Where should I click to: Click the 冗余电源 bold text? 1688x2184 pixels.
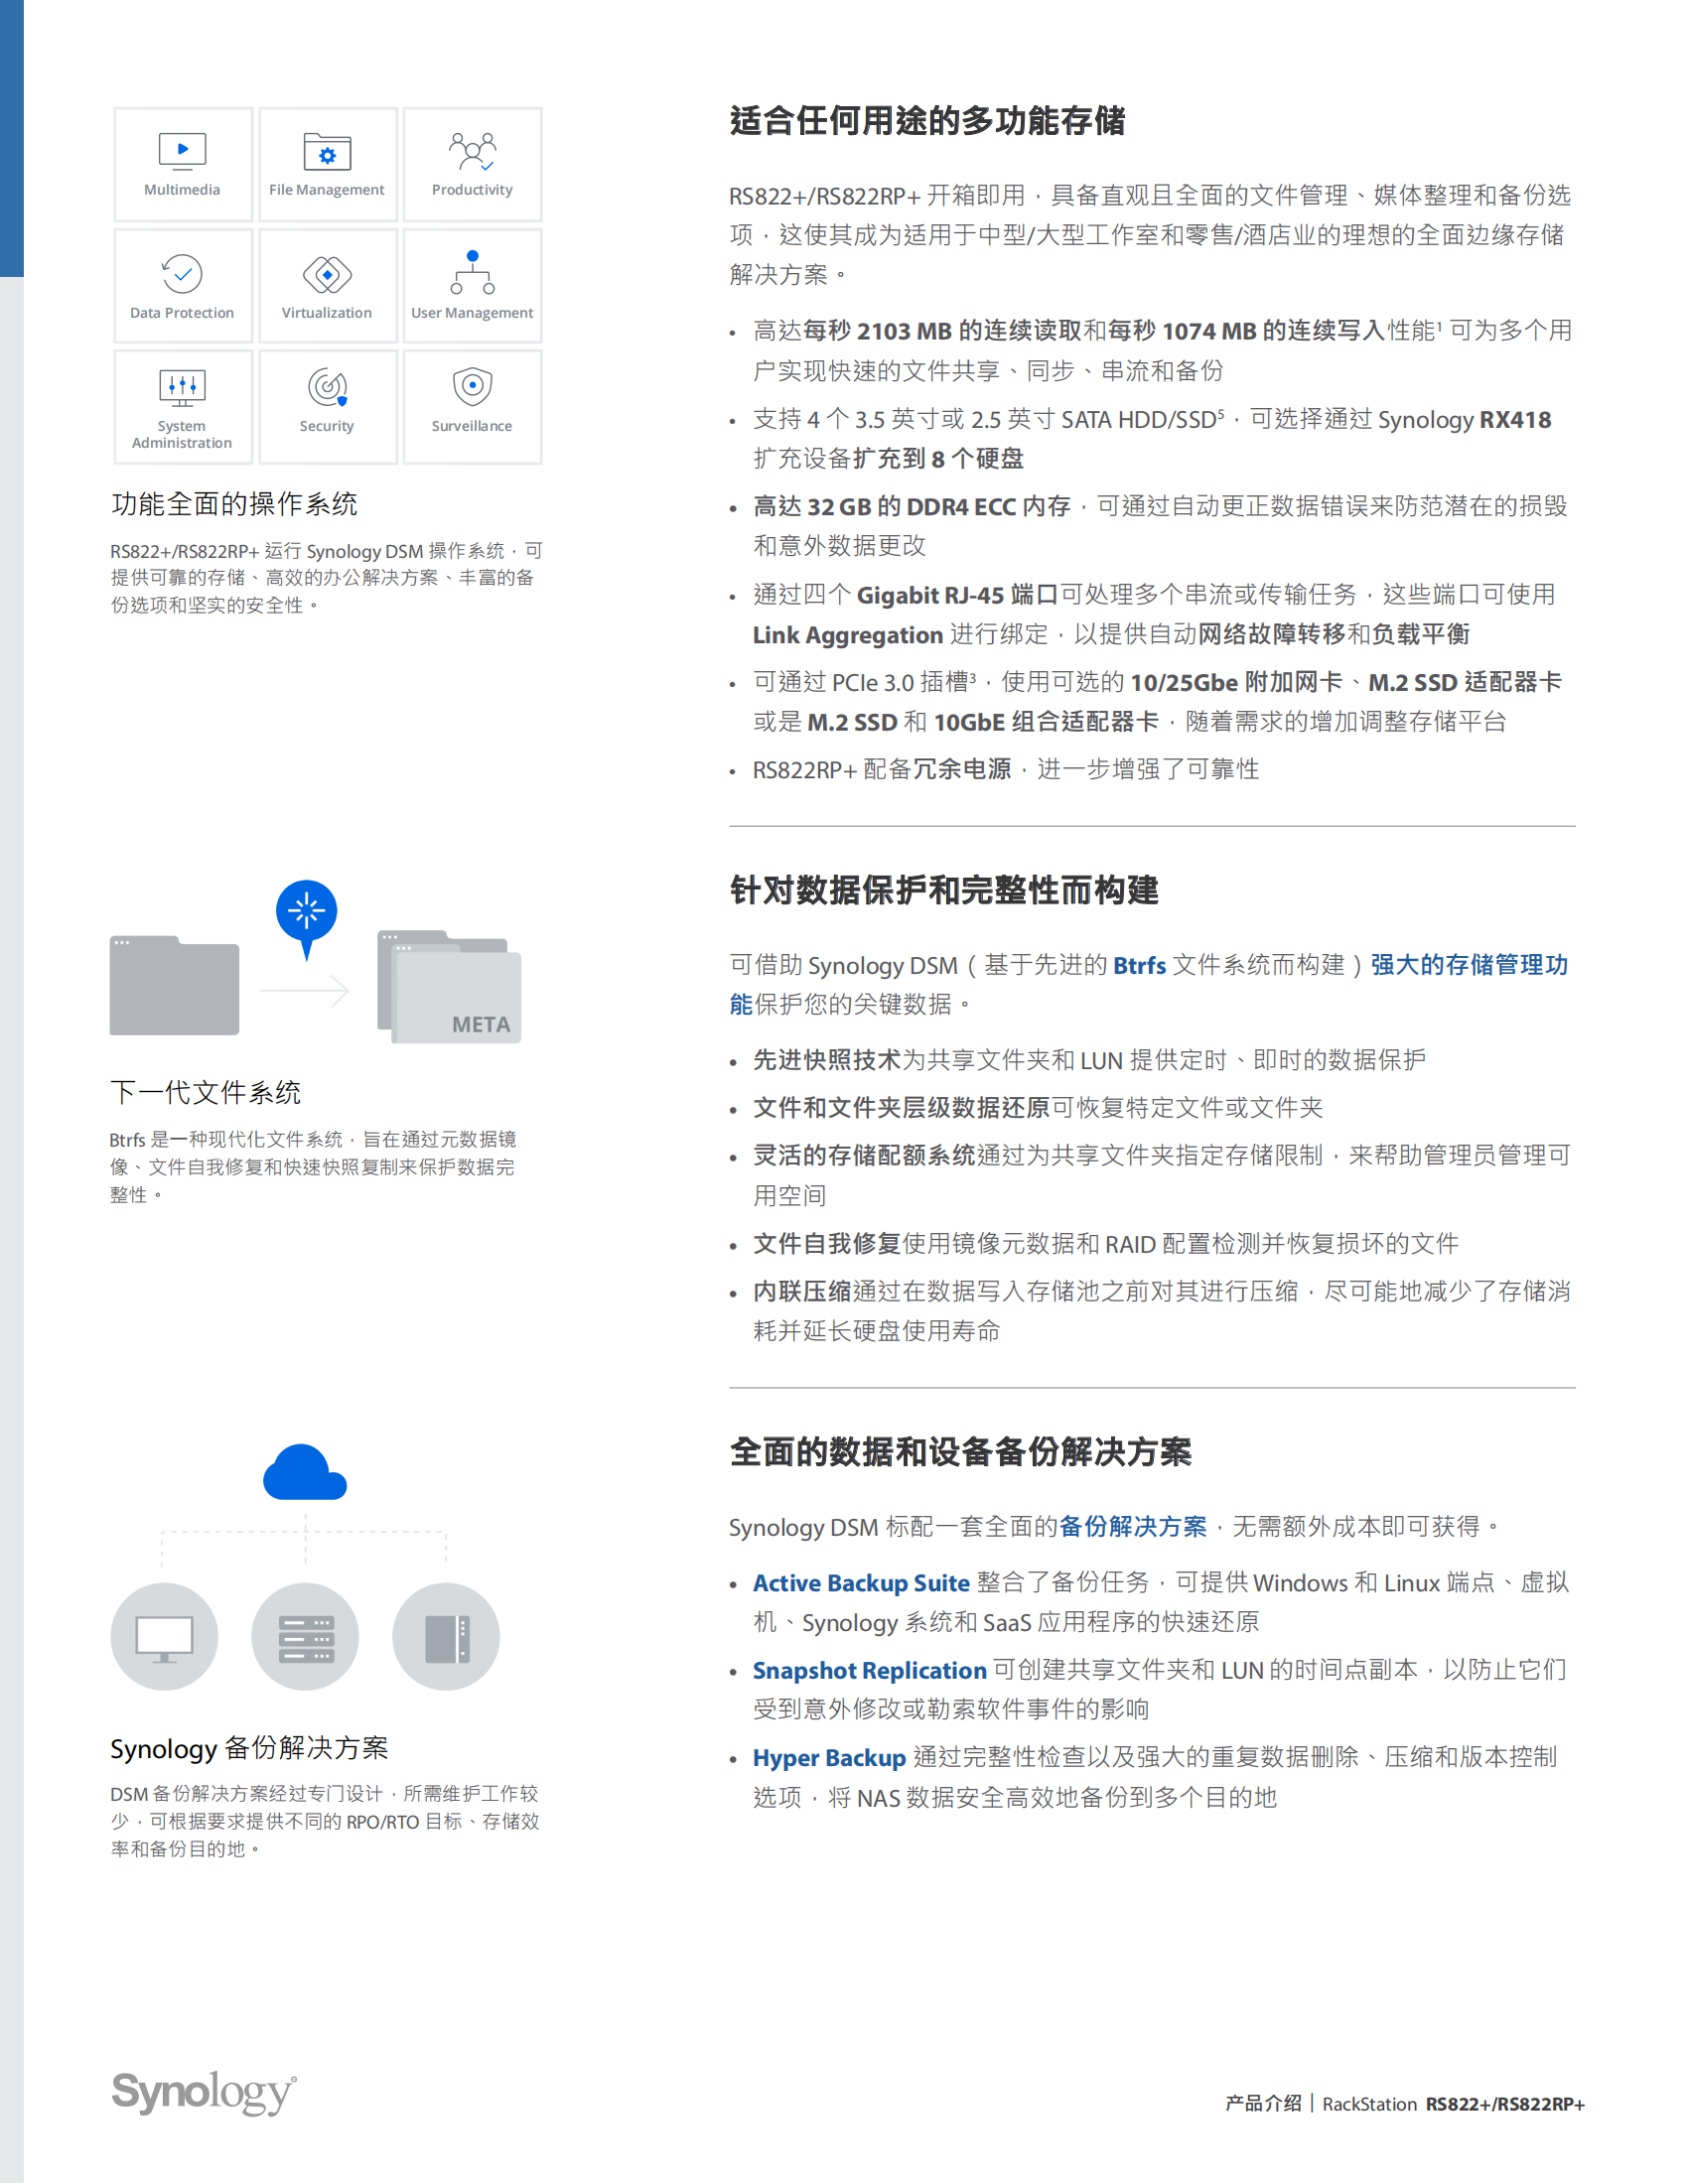pyautogui.click(x=962, y=769)
